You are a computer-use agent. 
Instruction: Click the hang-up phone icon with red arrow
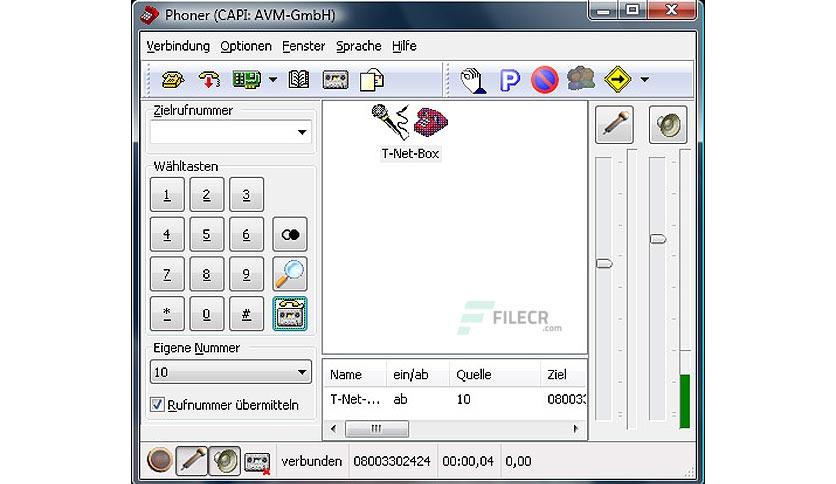click(x=209, y=80)
